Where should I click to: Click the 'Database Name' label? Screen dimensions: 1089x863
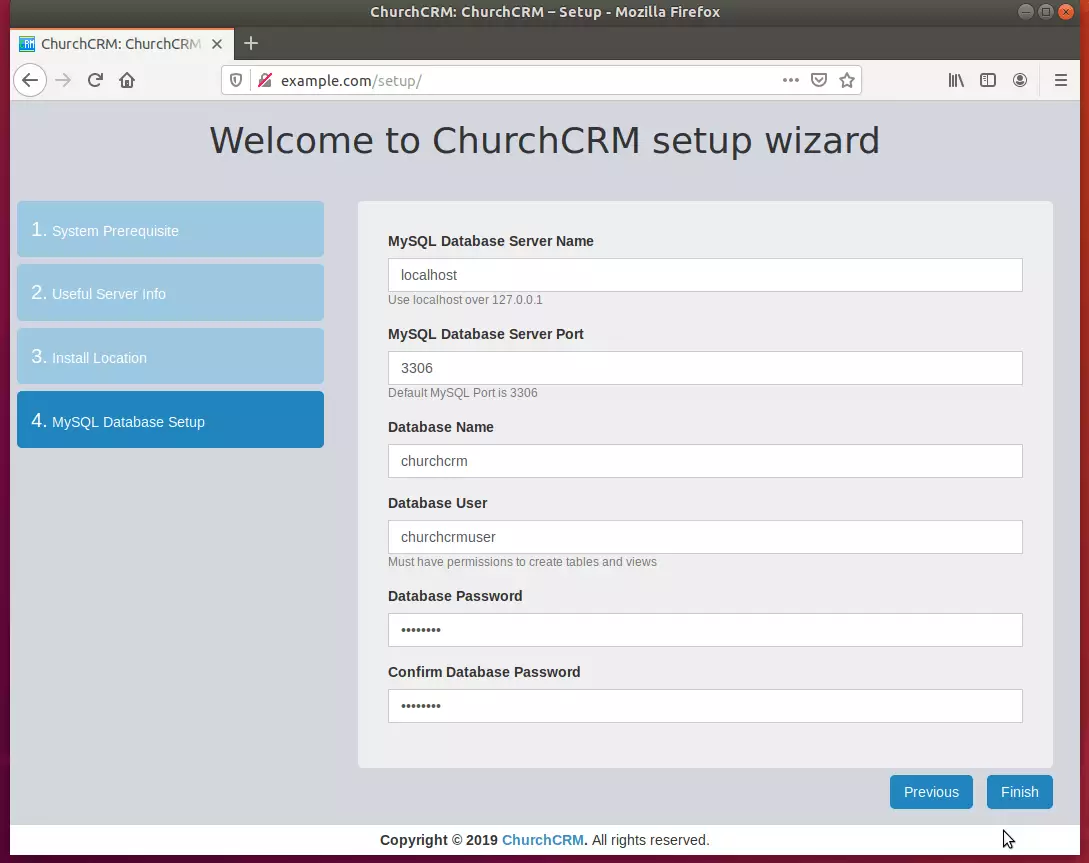pos(441,427)
